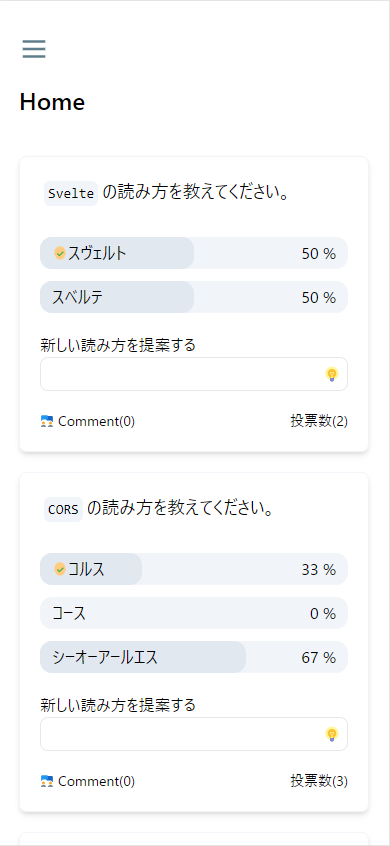The width and height of the screenshot is (390, 846).
Task: Vote for コルス reading option
Action: pos(194,569)
